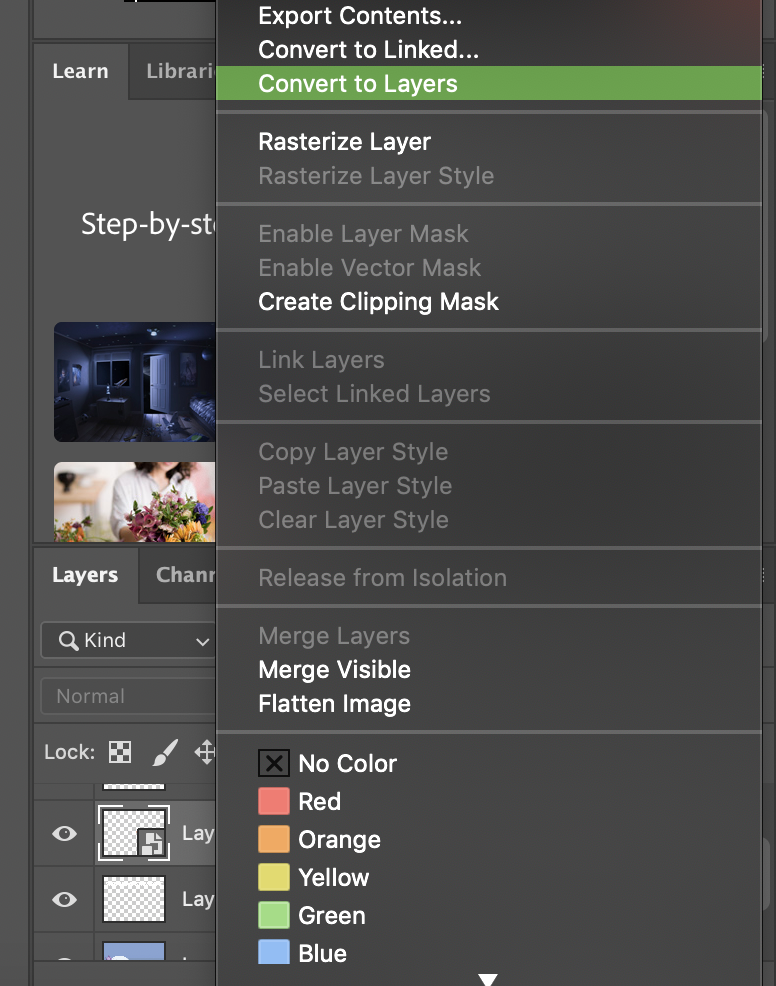Open the Kind filter dropdown
Screen dimensions: 776x986
(128, 641)
